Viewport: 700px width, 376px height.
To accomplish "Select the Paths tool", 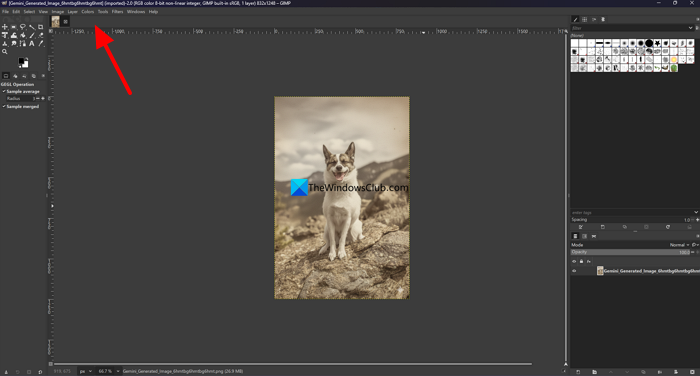I will [x=23, y=43].
